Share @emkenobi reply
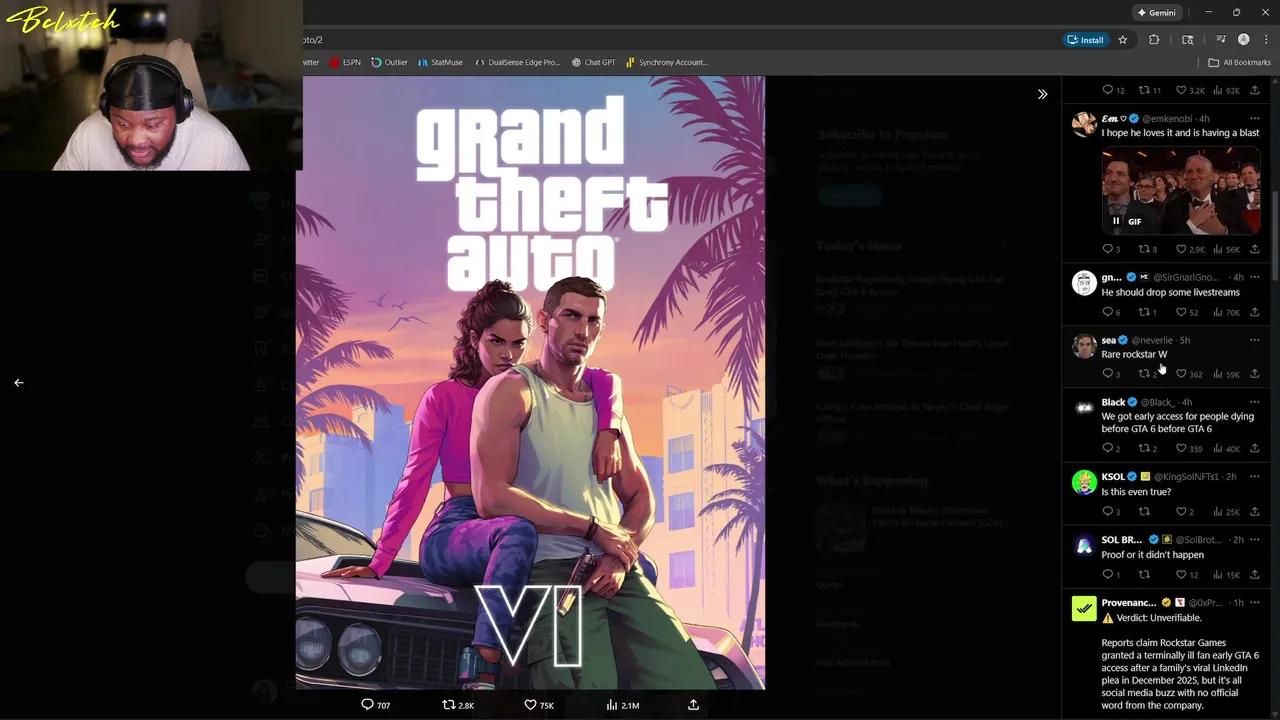 [1254, 249]
